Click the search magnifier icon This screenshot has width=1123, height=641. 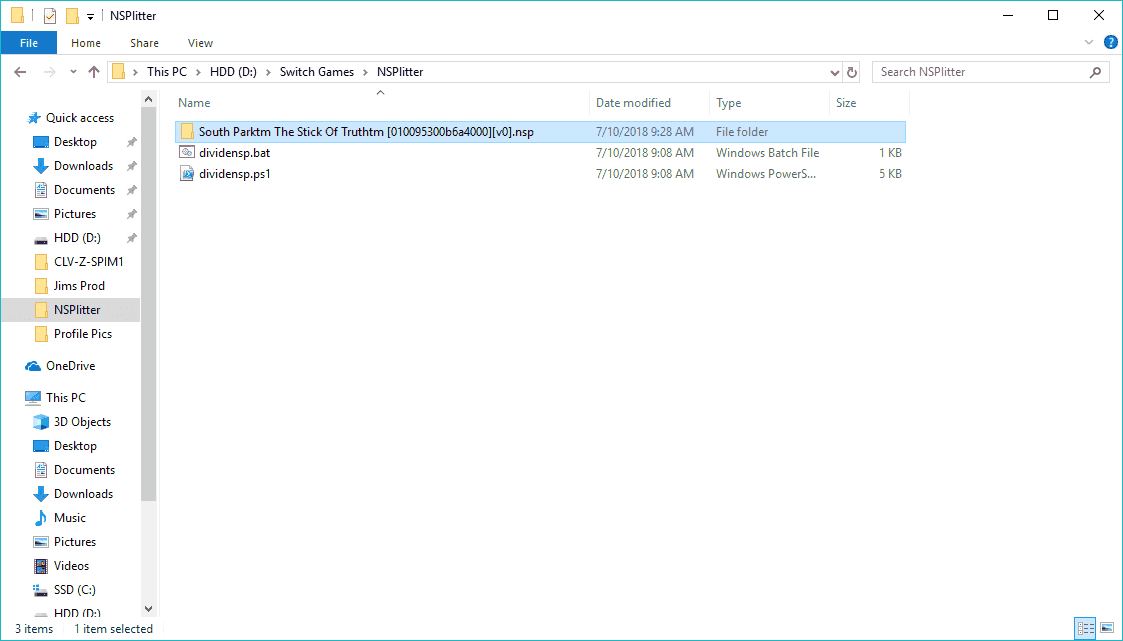pos(1095,72)
